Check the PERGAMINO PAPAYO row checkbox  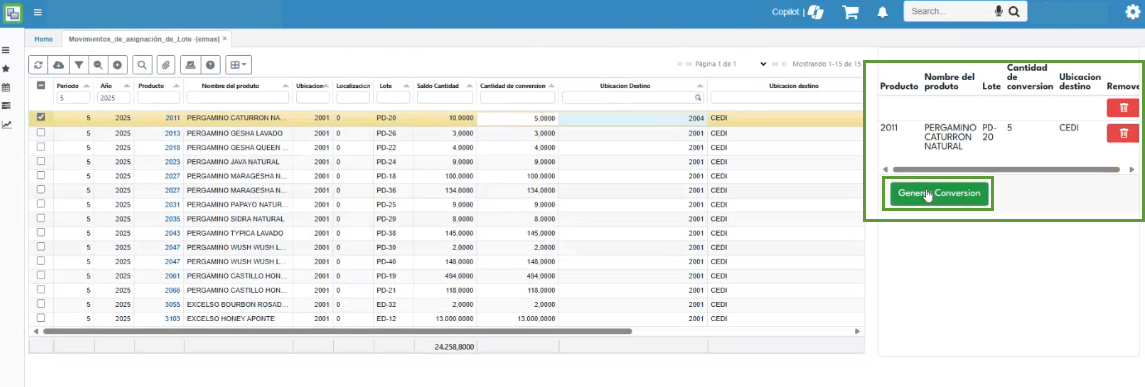41,204
